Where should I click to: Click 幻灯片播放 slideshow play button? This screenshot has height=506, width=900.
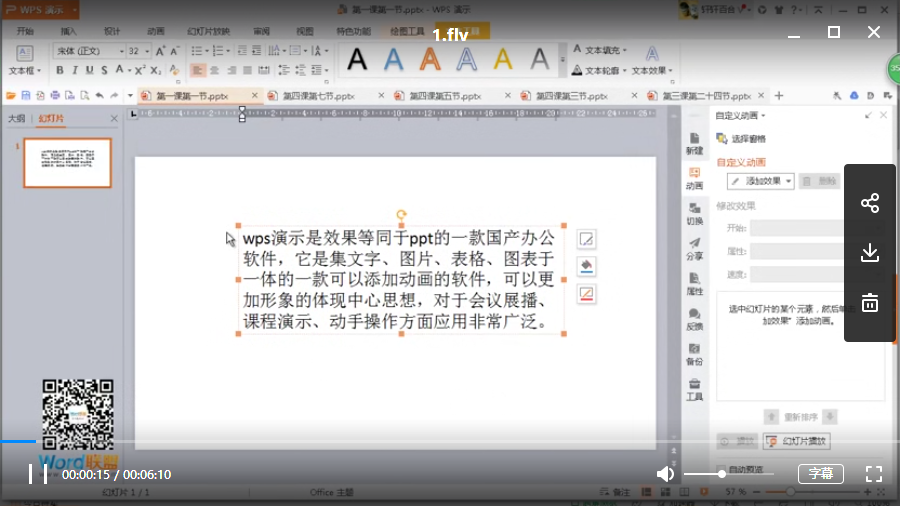point(797,441)
